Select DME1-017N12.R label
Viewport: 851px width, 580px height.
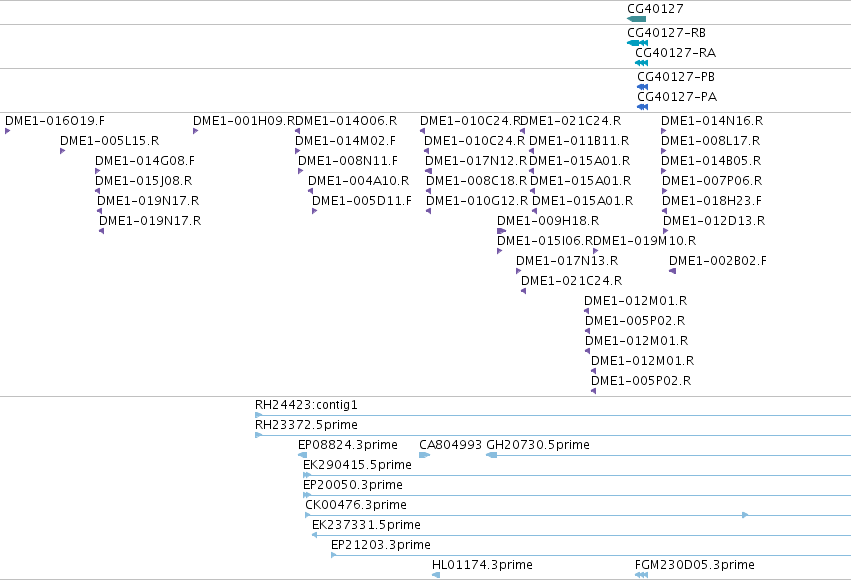click(x=476, y=161)
